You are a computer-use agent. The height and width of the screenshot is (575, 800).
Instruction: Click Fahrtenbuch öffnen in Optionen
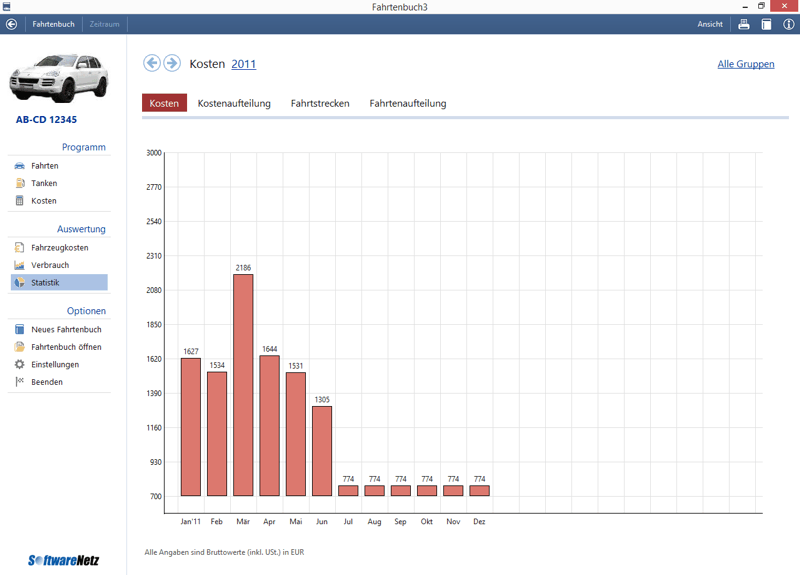[66, 347]
